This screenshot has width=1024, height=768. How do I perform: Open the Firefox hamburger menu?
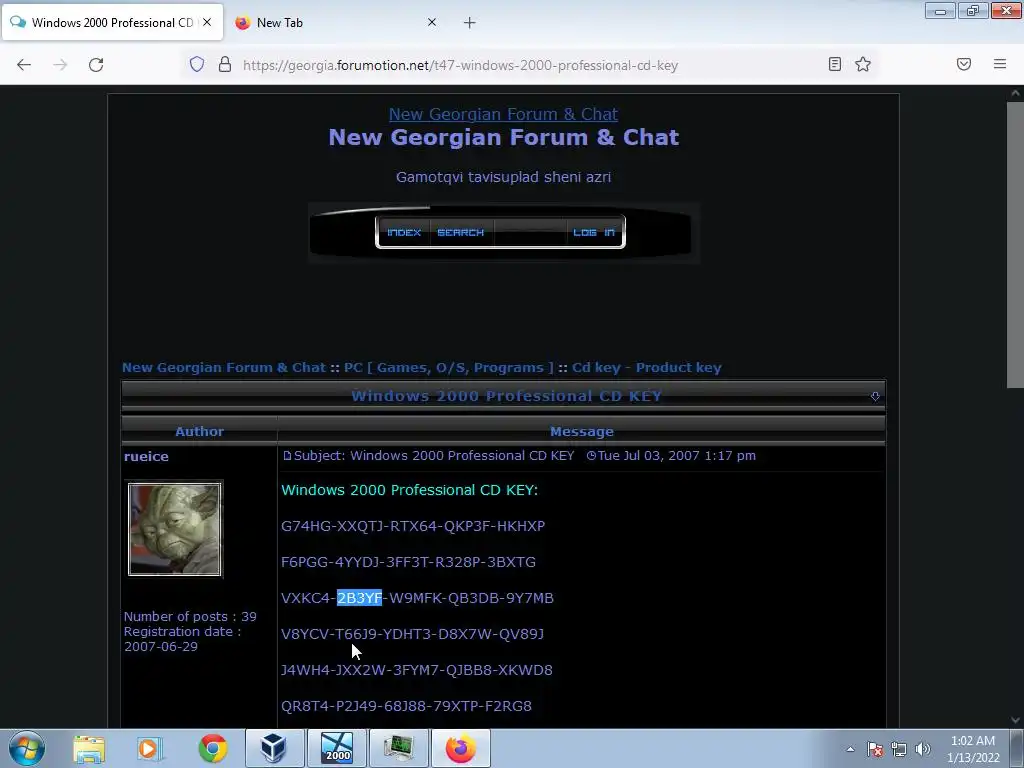[999, 64]
